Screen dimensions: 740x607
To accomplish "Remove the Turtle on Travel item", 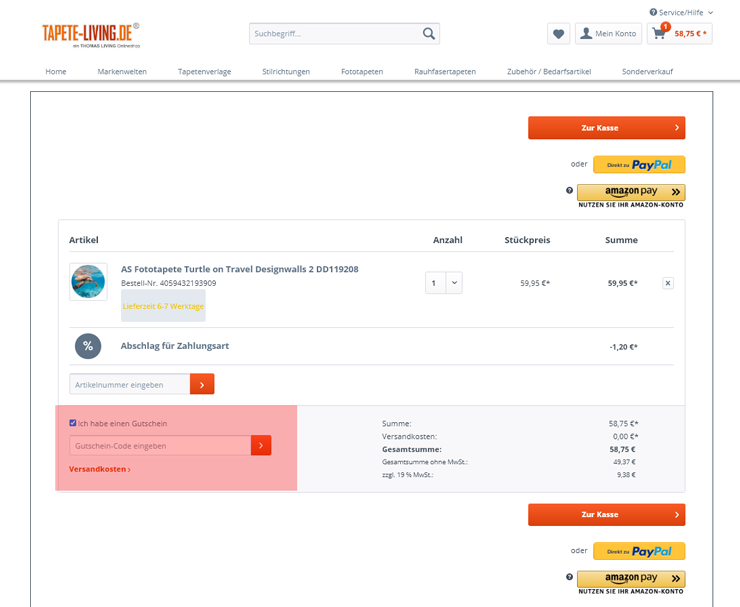I will click(x=667, y=283).
